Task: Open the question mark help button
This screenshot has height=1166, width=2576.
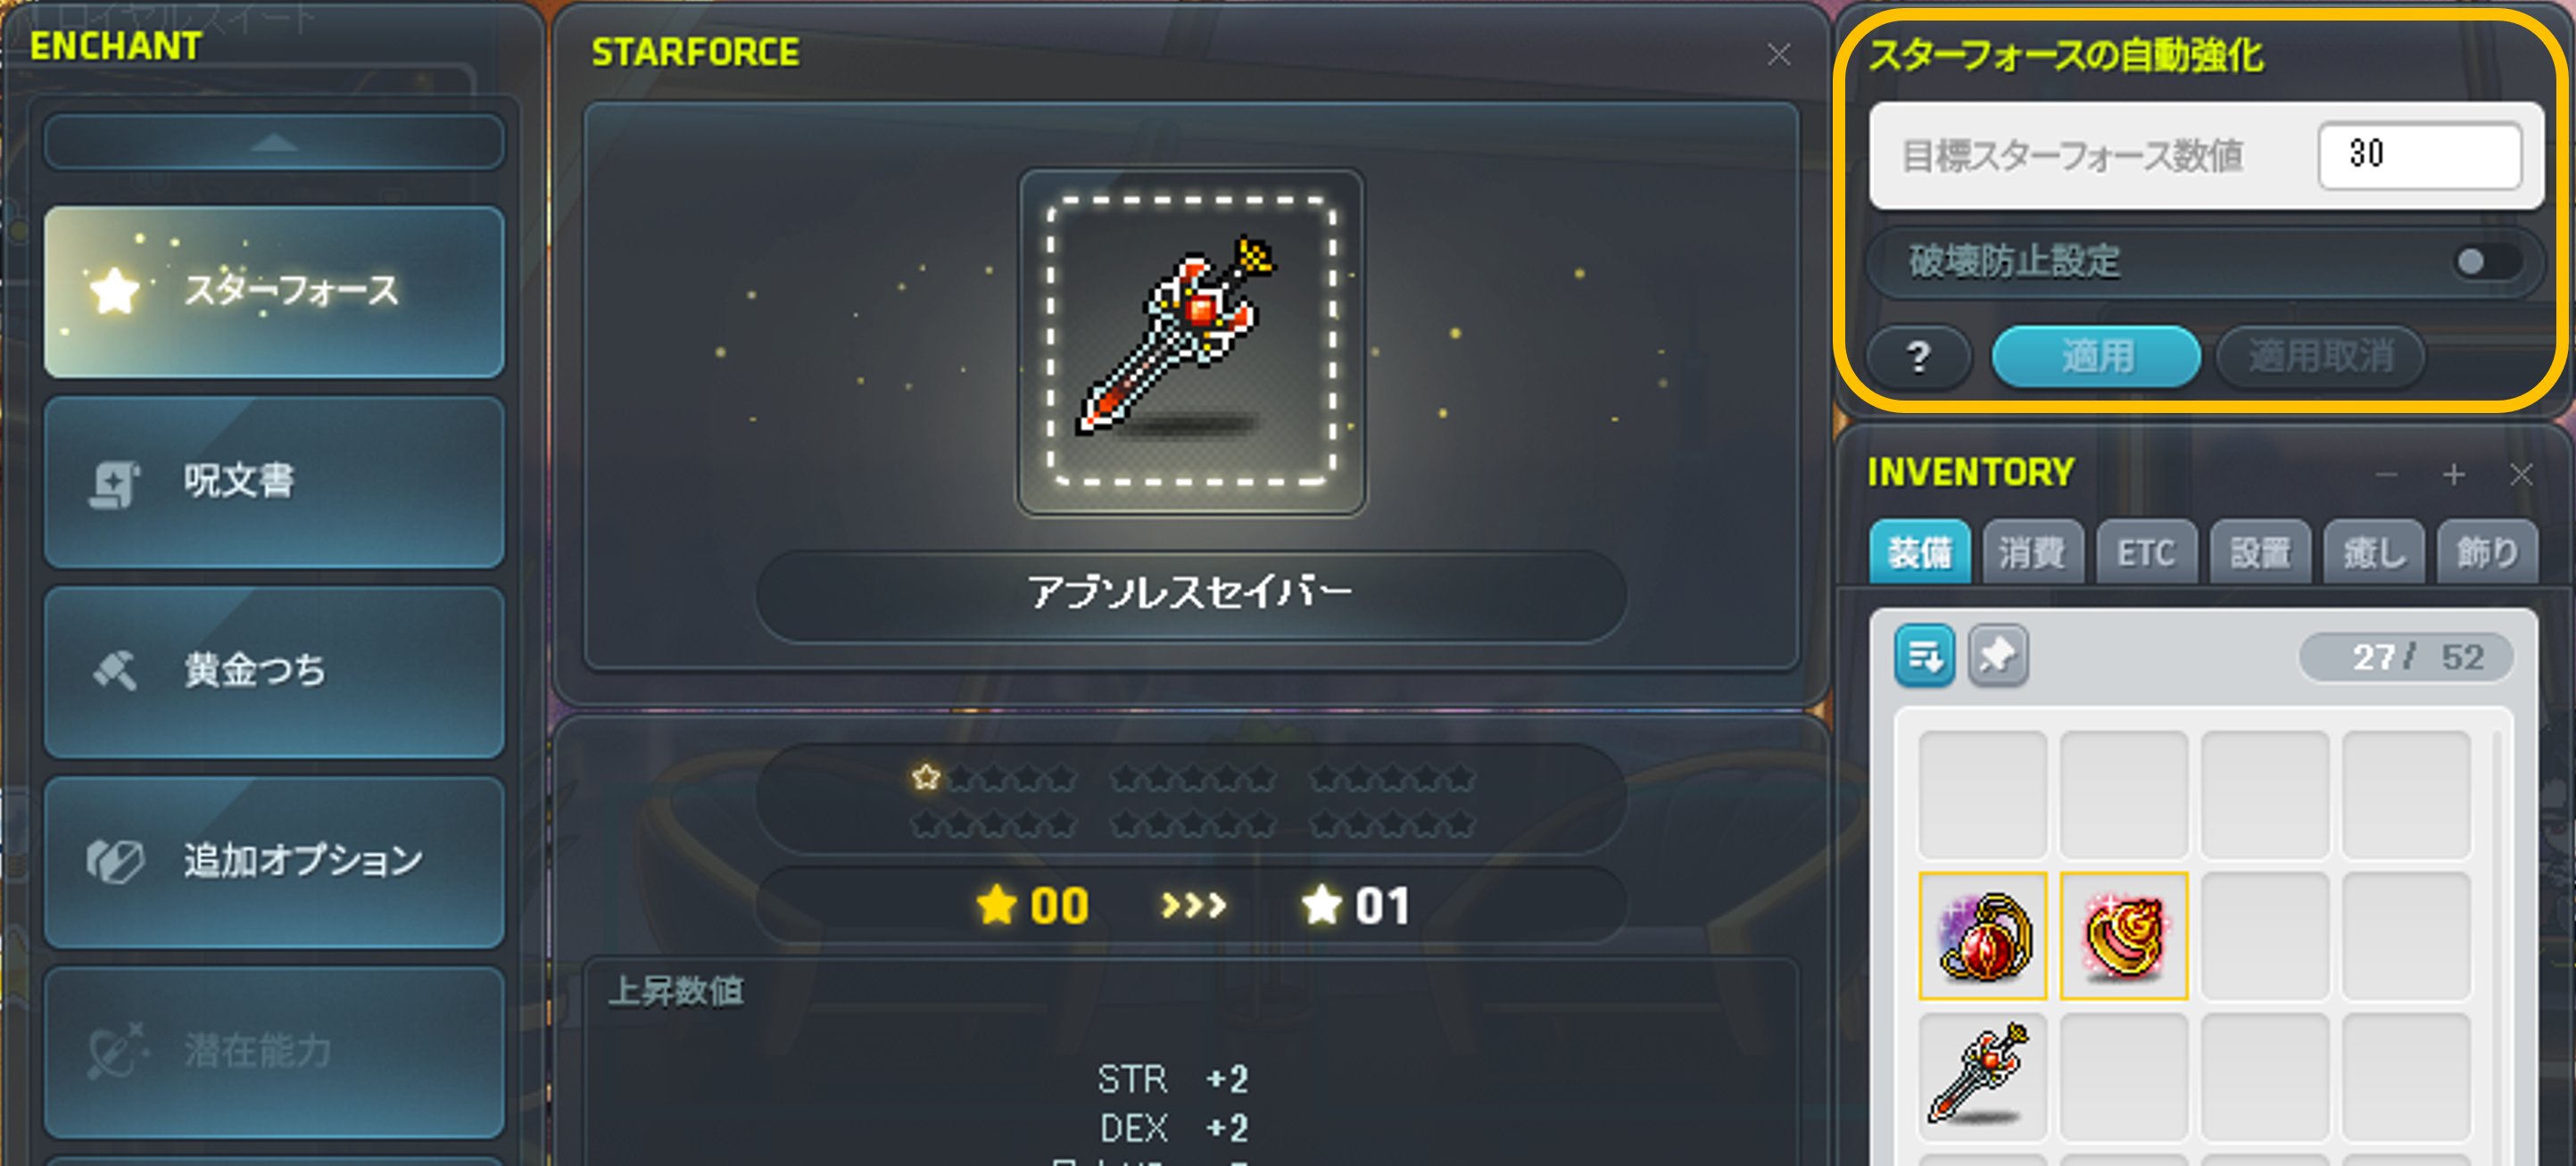Action: pyautogui.click(x=1918, y=357)
